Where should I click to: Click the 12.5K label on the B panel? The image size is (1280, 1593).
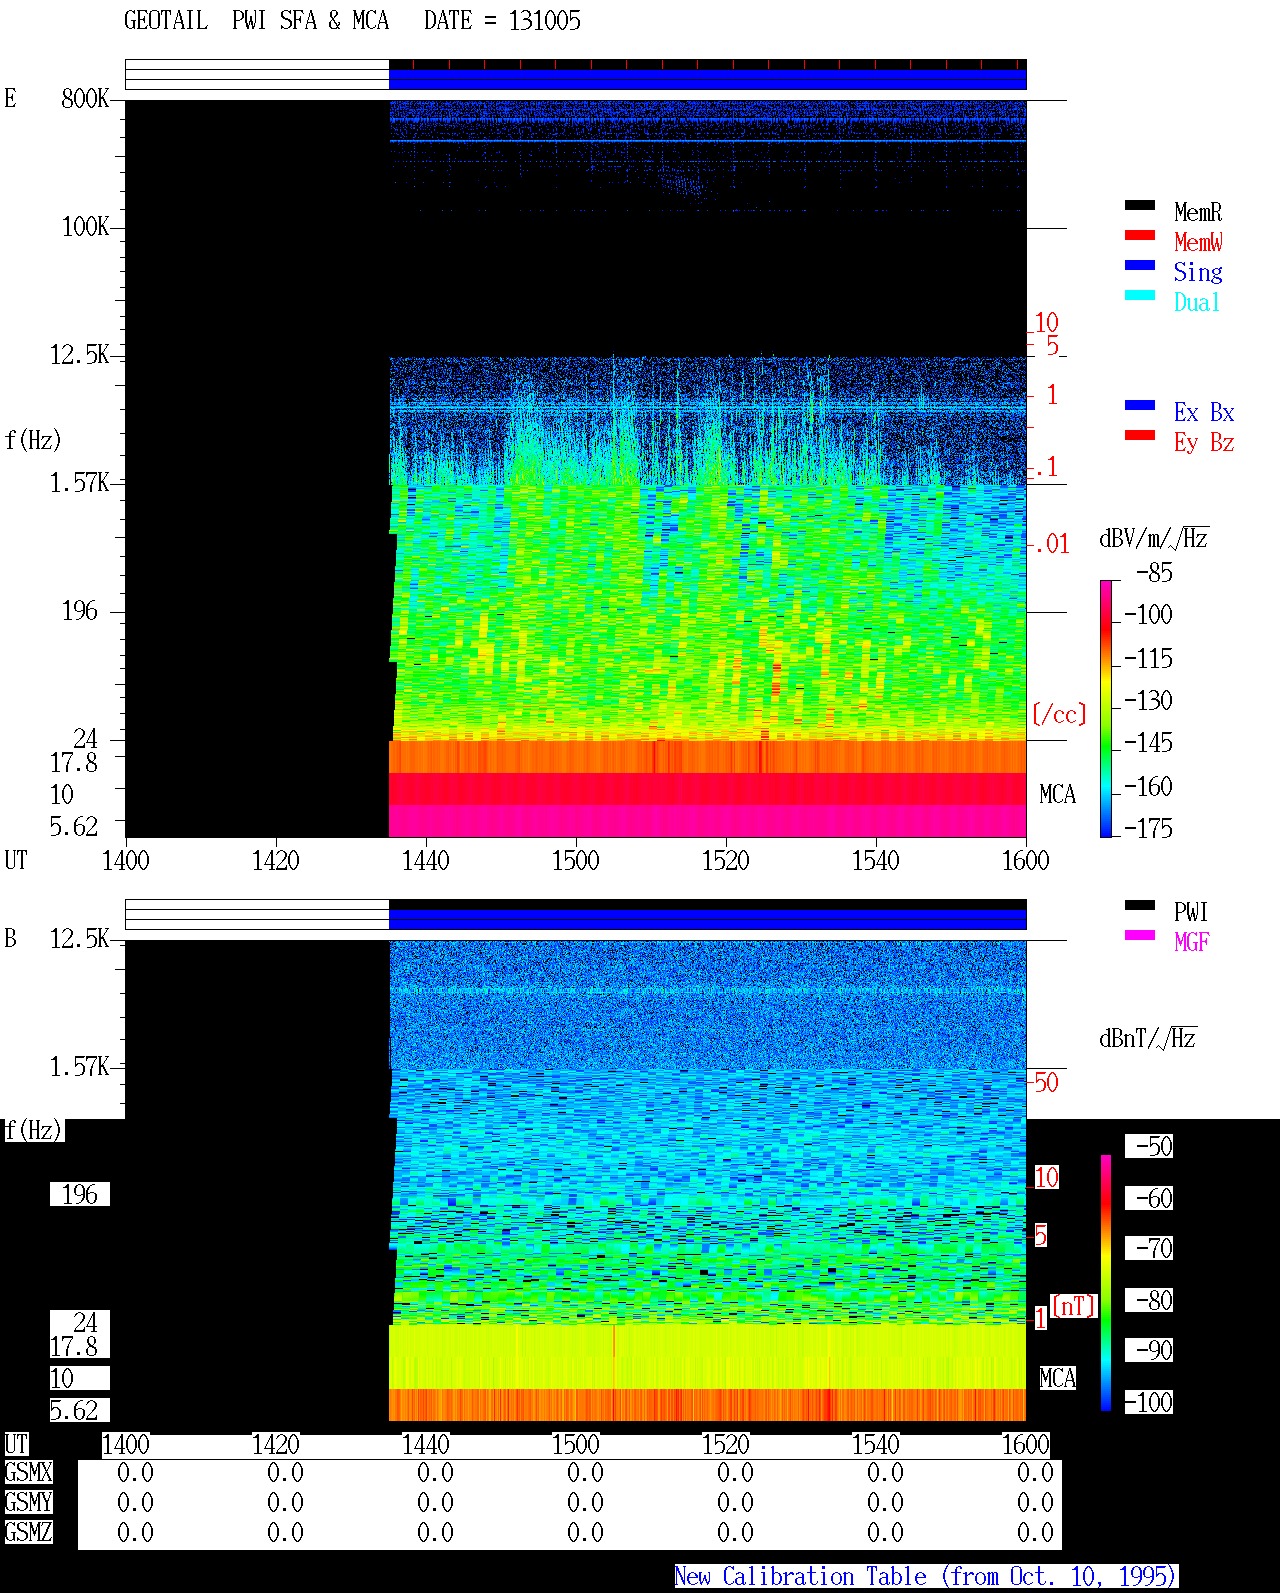click(x=80, y=938)
